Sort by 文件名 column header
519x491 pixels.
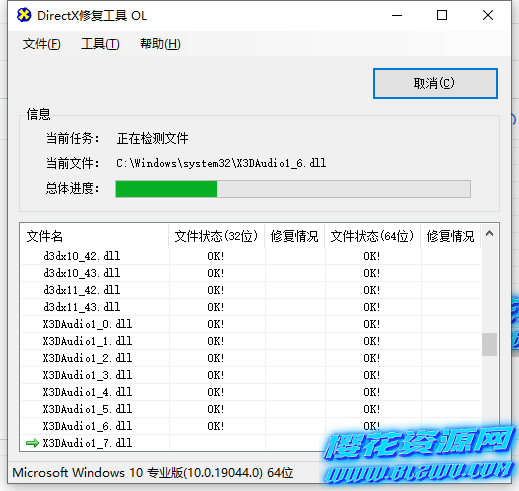click(94, 236)
